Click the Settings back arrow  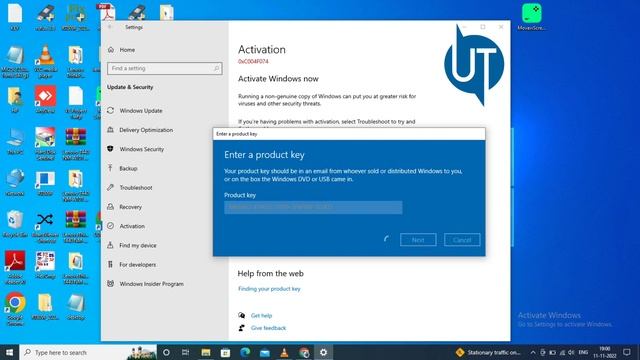tap(110, 27)
